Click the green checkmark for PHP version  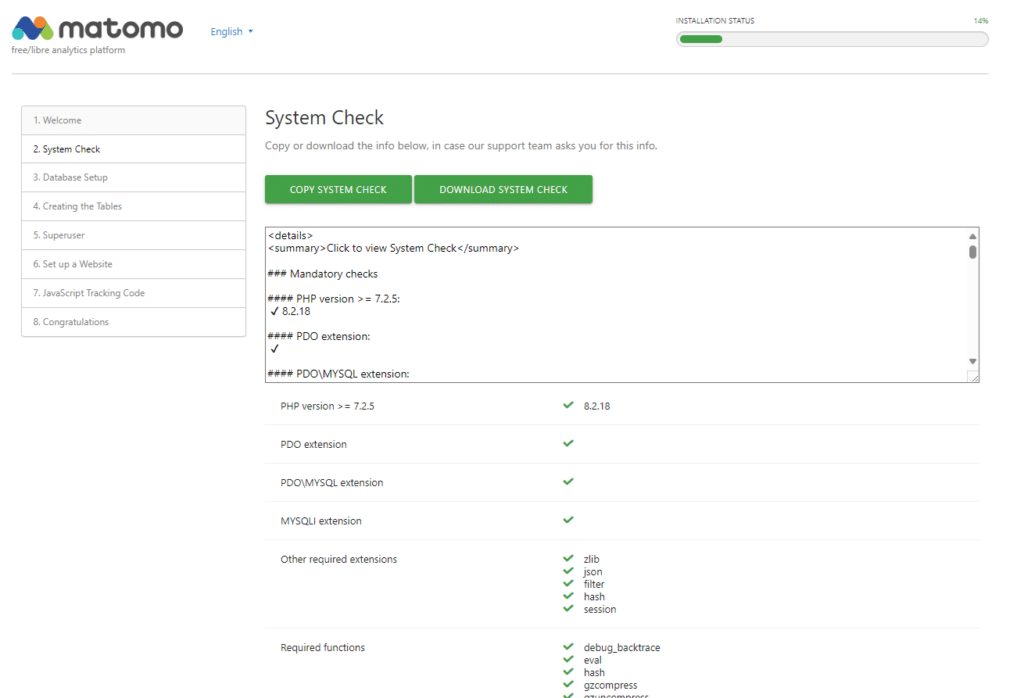coord(568,405)
